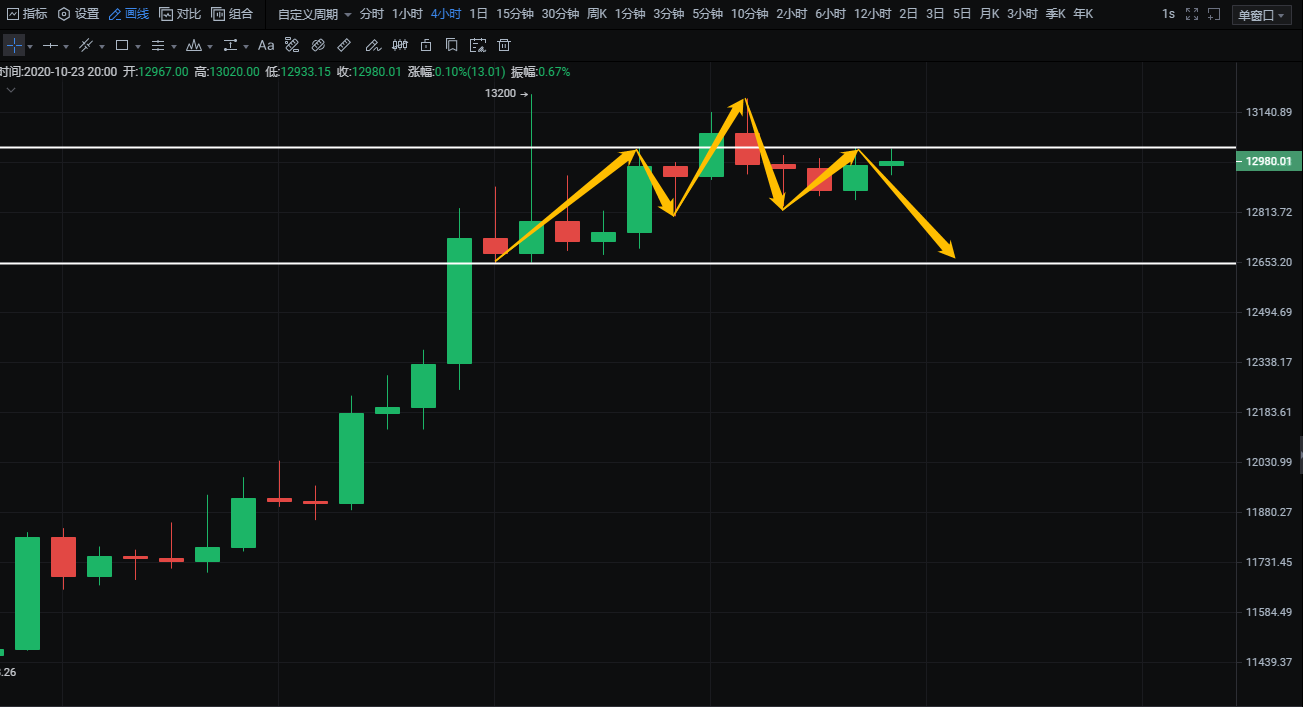Click the 12980.01 current price label
Viewport: 1303px width, 707px height.
[x=1268, y=161]
